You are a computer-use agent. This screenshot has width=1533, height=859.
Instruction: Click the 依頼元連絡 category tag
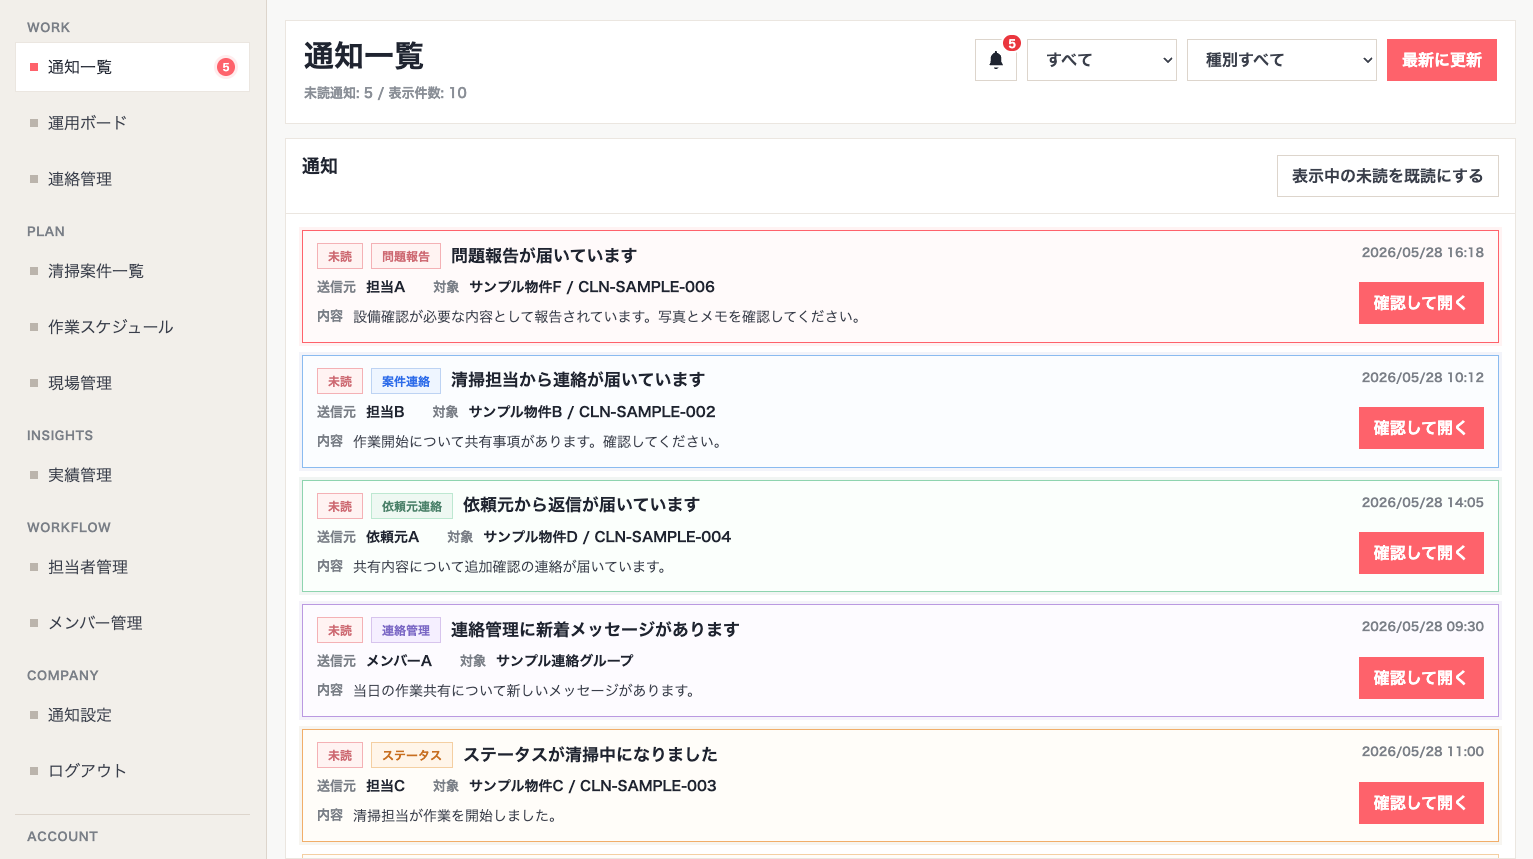point(412,506)
